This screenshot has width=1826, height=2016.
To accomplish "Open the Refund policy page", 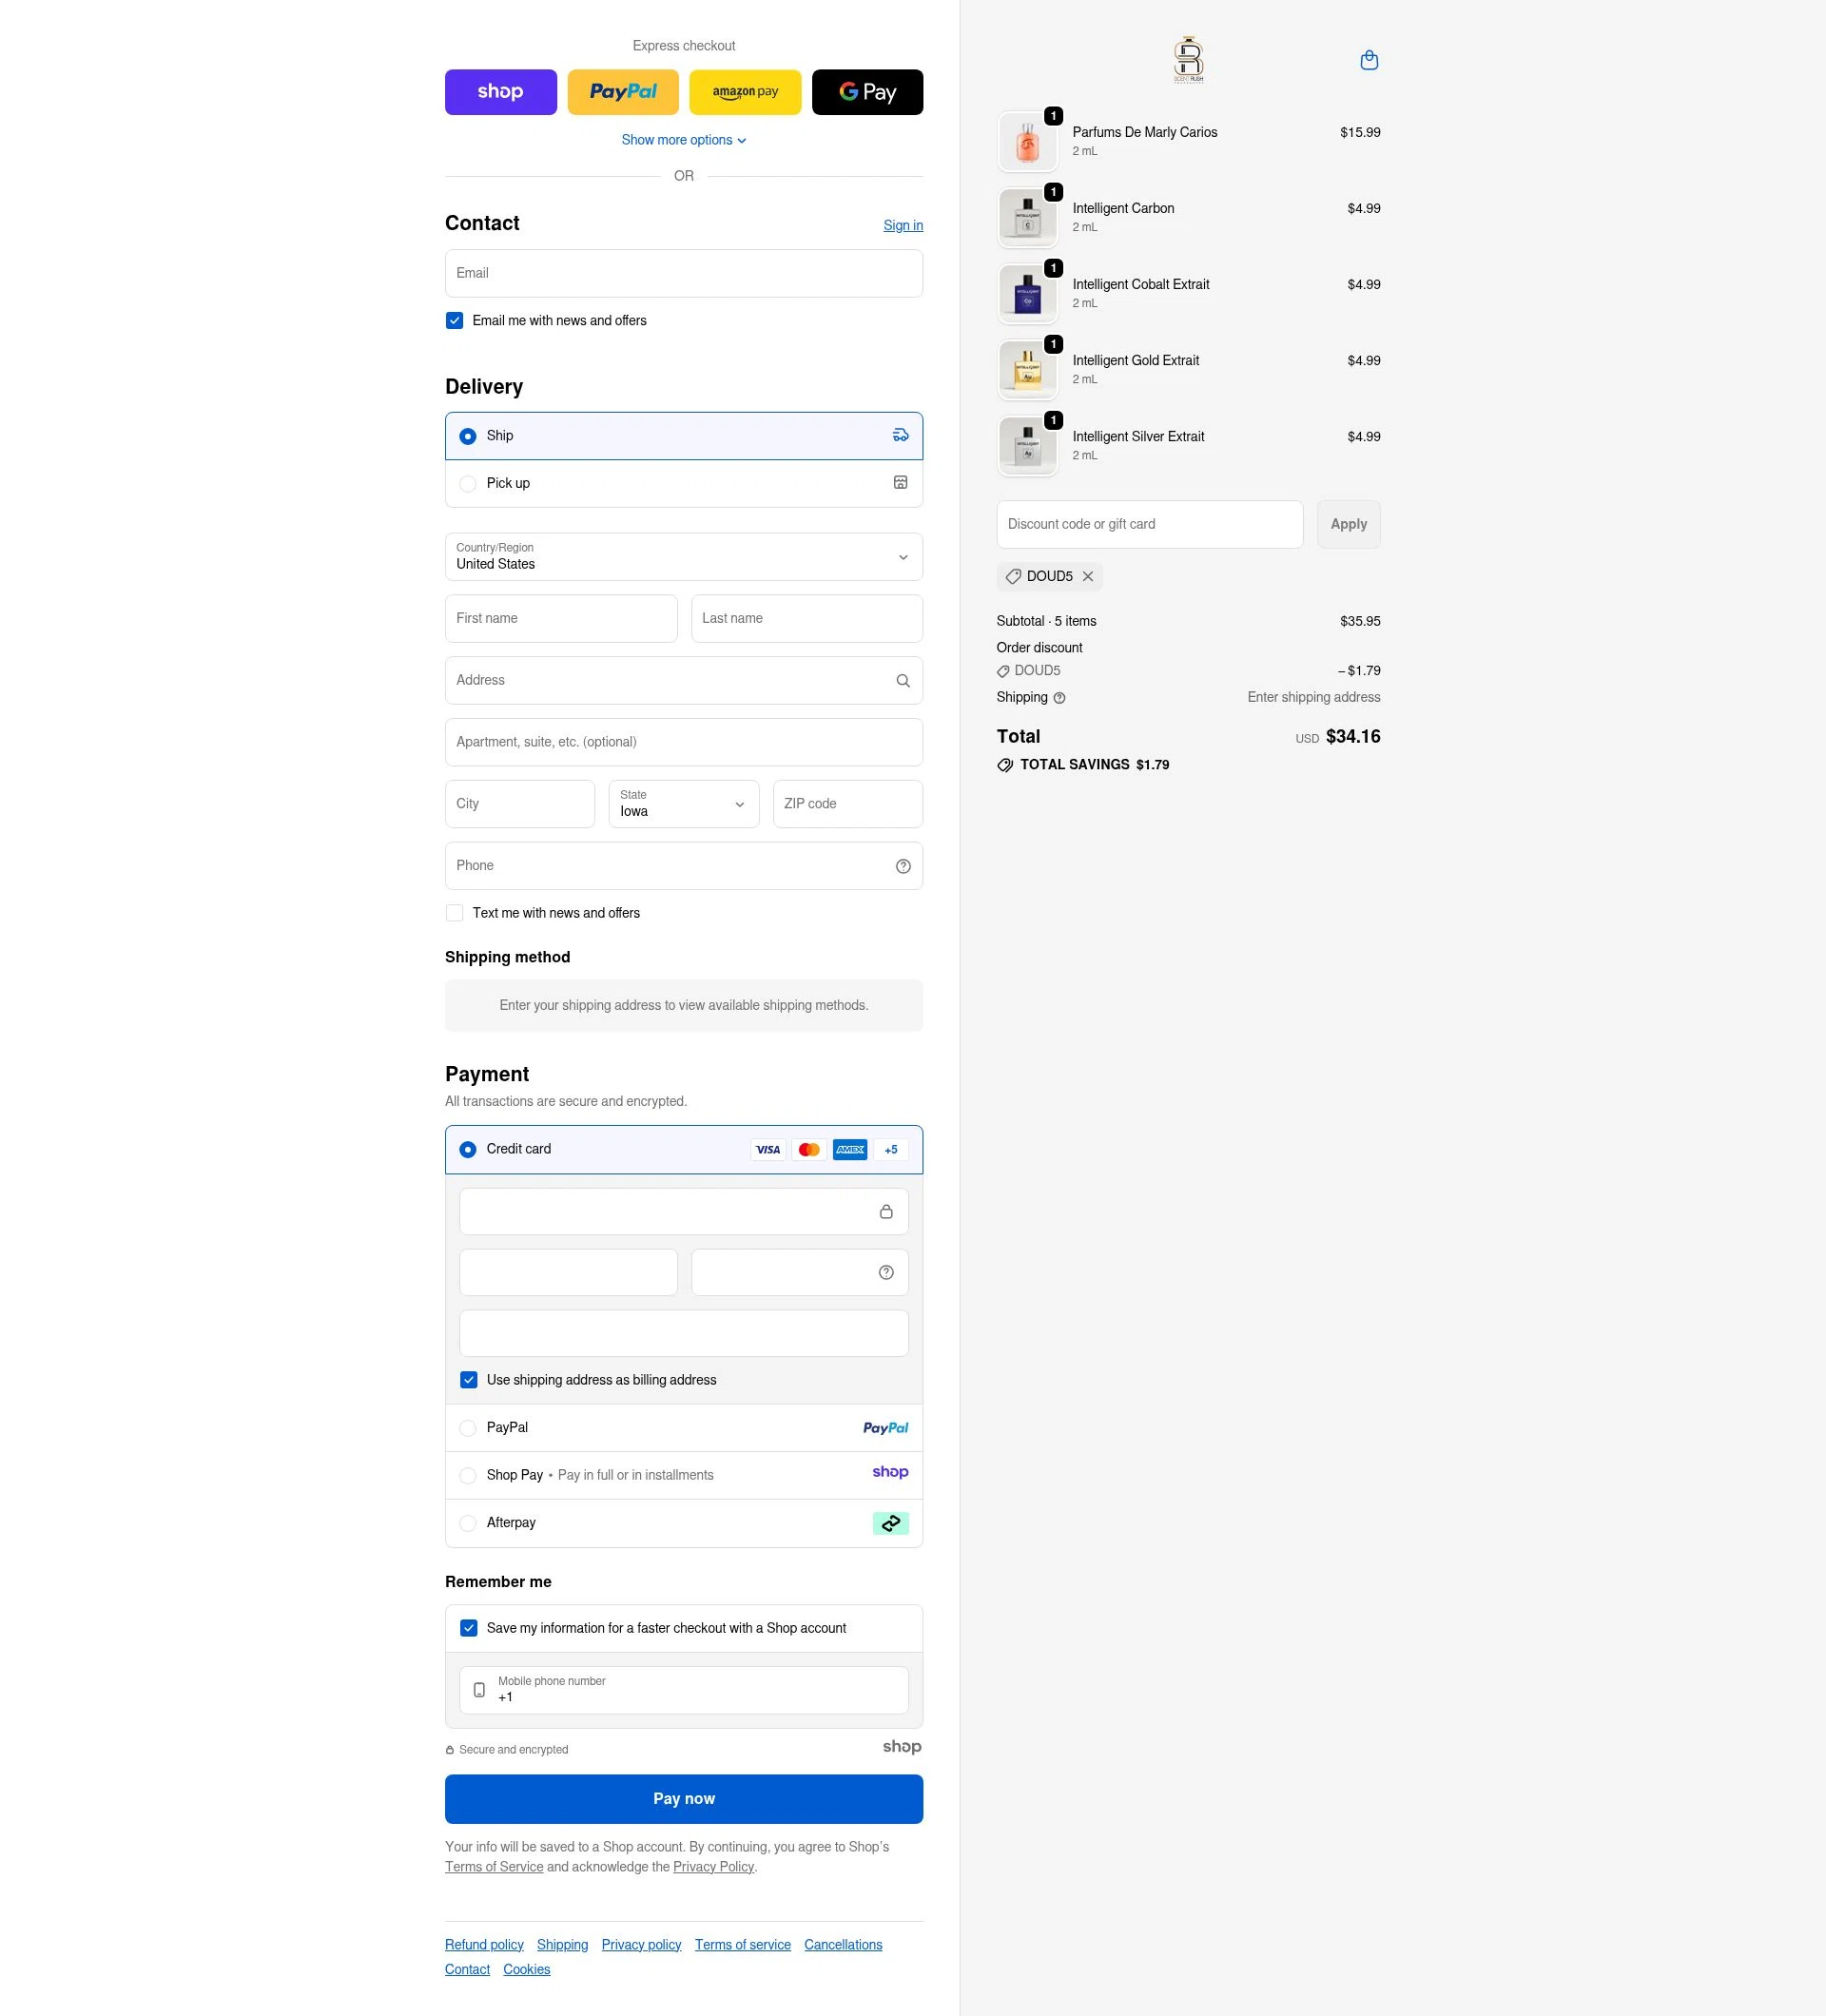I will tap(484, 1944).
